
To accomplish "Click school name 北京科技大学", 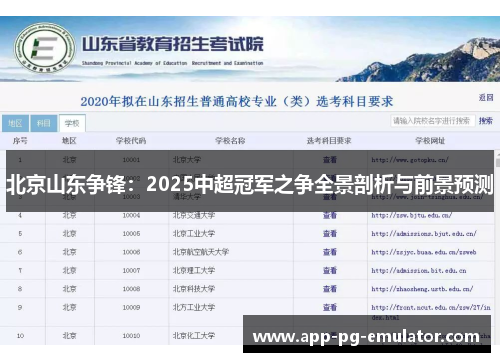I will 194,289.
